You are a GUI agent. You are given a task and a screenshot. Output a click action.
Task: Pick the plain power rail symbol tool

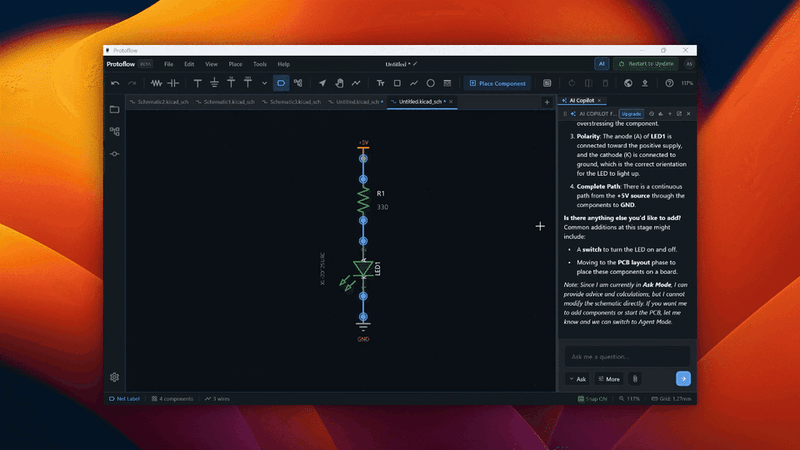click(x=197, y=83)
